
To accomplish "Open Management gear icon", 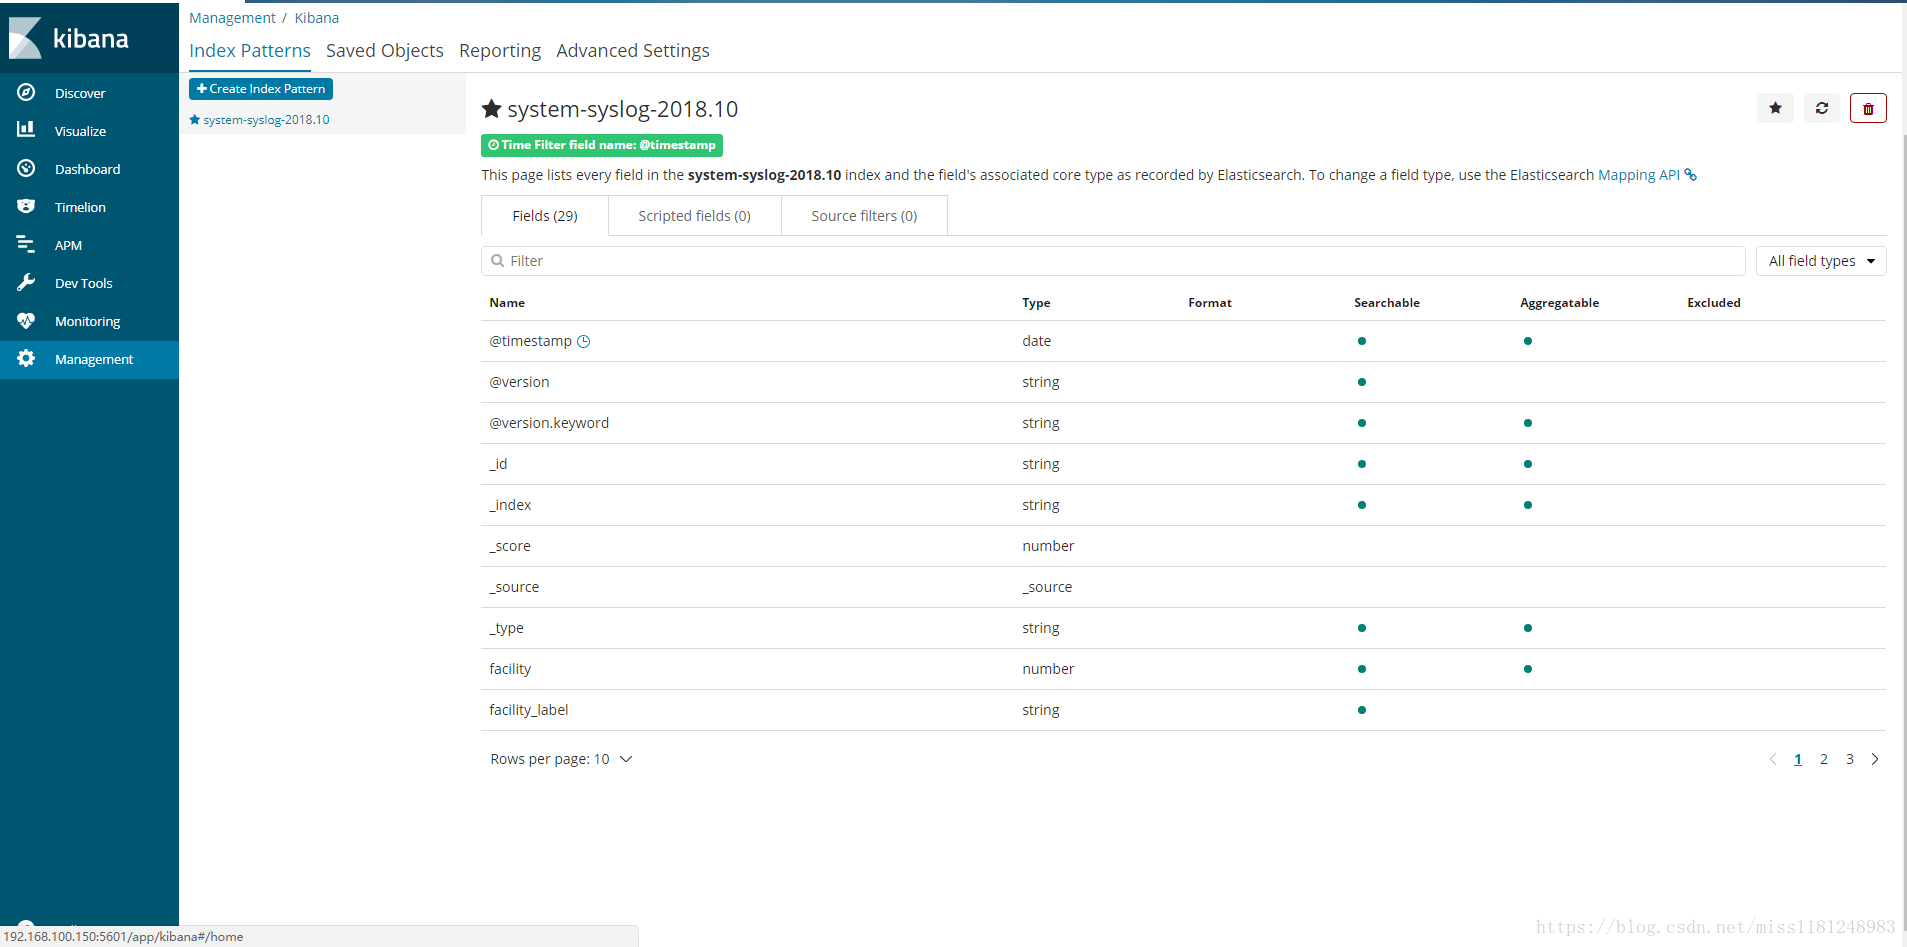I will tap(26, 358).
